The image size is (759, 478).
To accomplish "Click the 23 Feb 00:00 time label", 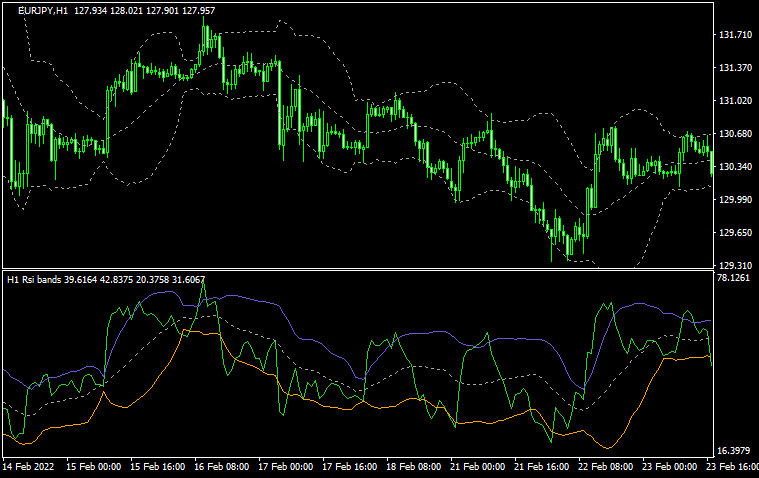I will pyautogui.click(x=669, y=467).
